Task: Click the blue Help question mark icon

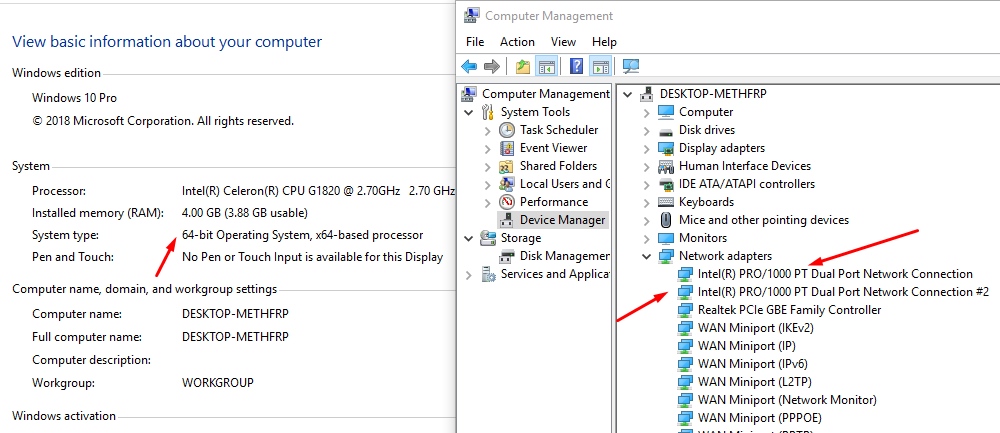Action: tap(577, 67)
